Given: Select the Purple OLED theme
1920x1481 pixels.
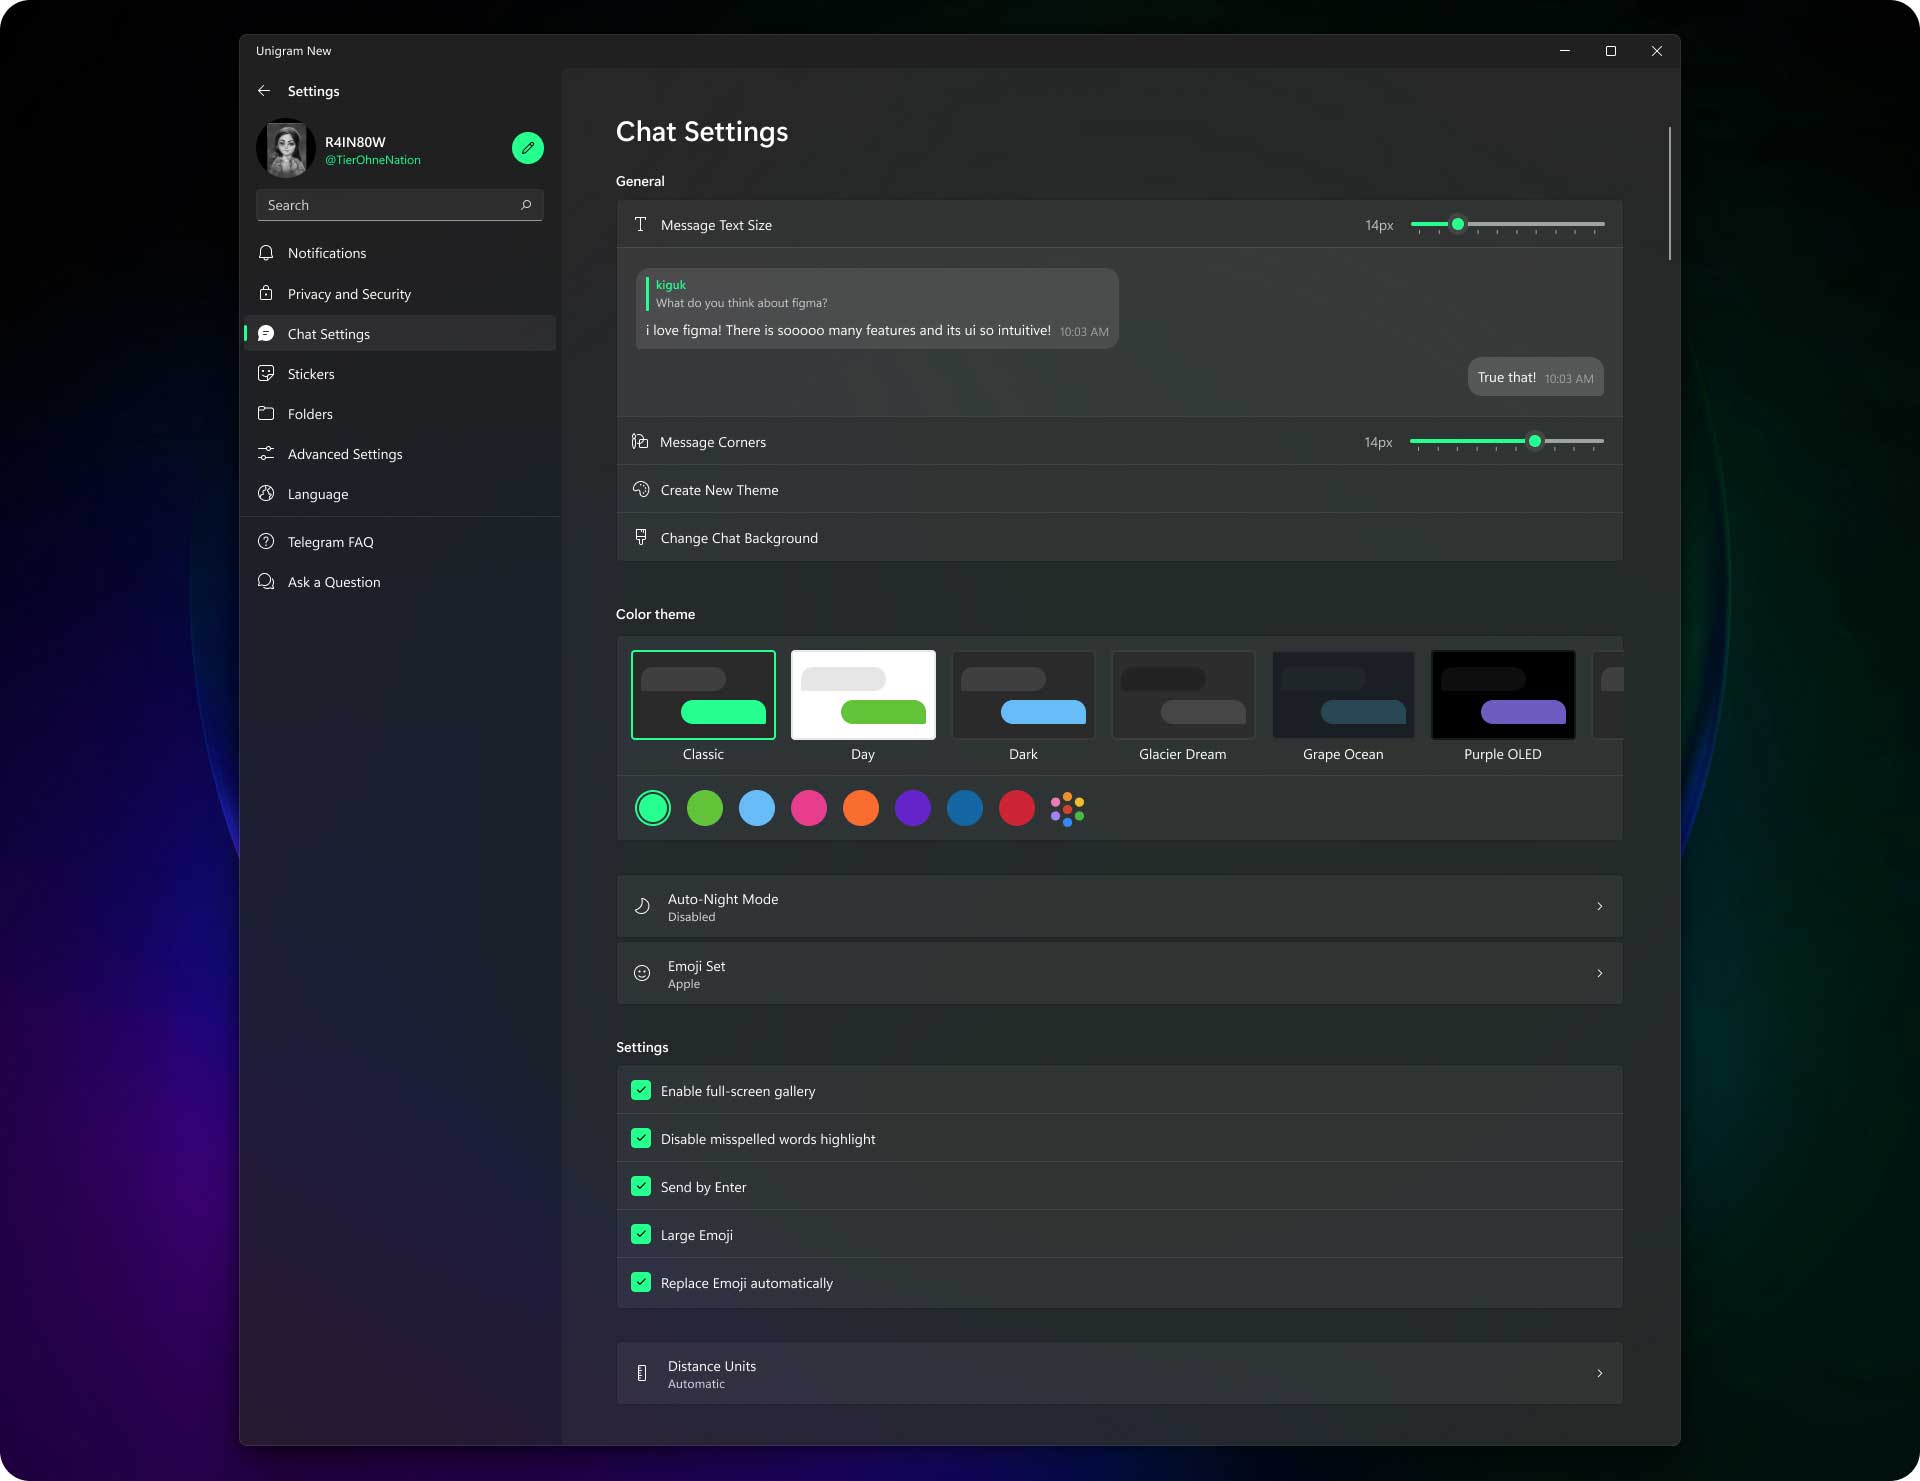Looking at the screenshot, I should coord(1503,695).
